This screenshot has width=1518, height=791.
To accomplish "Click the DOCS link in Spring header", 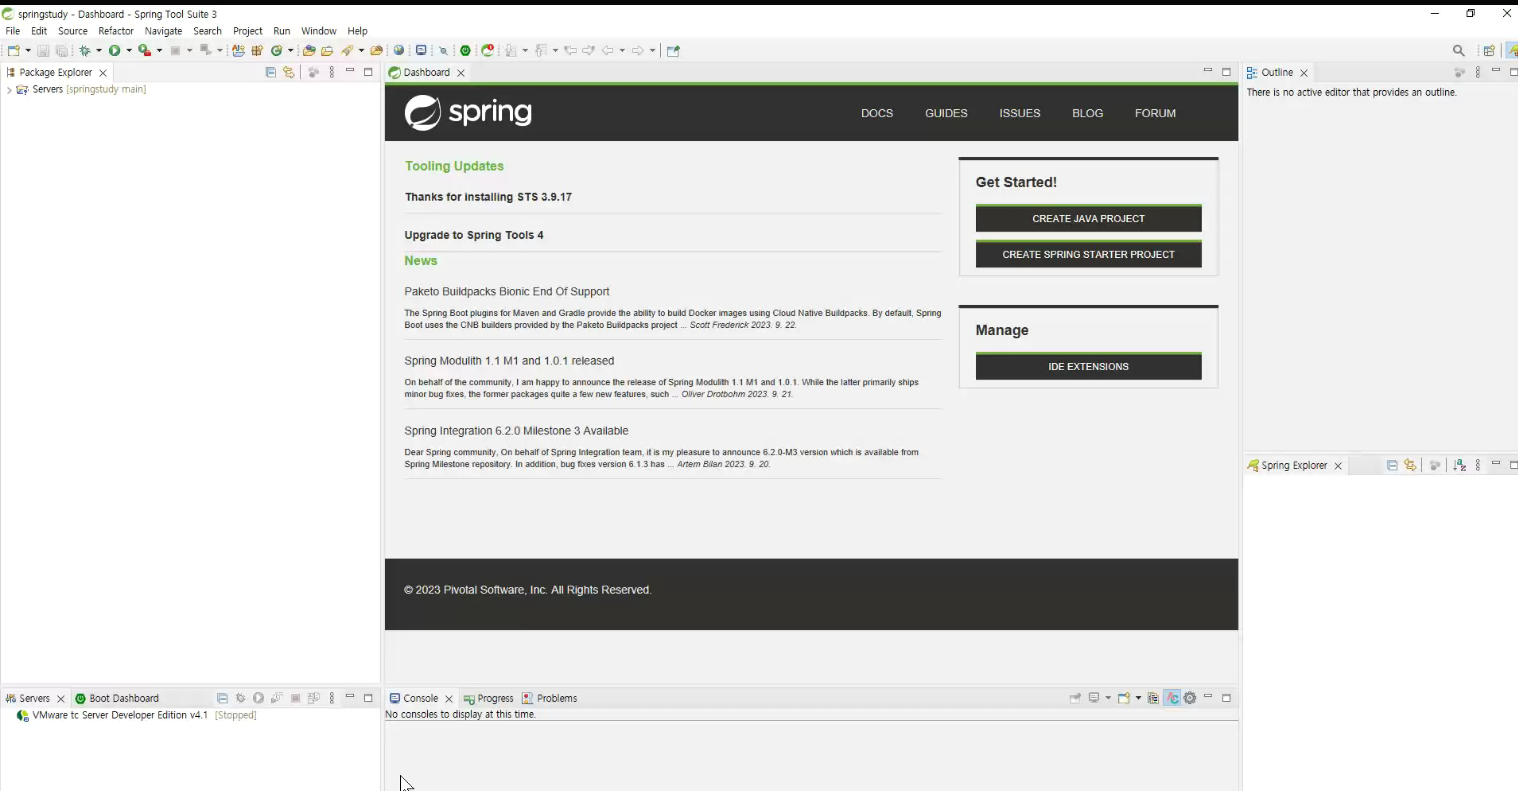I will (877, 113).
